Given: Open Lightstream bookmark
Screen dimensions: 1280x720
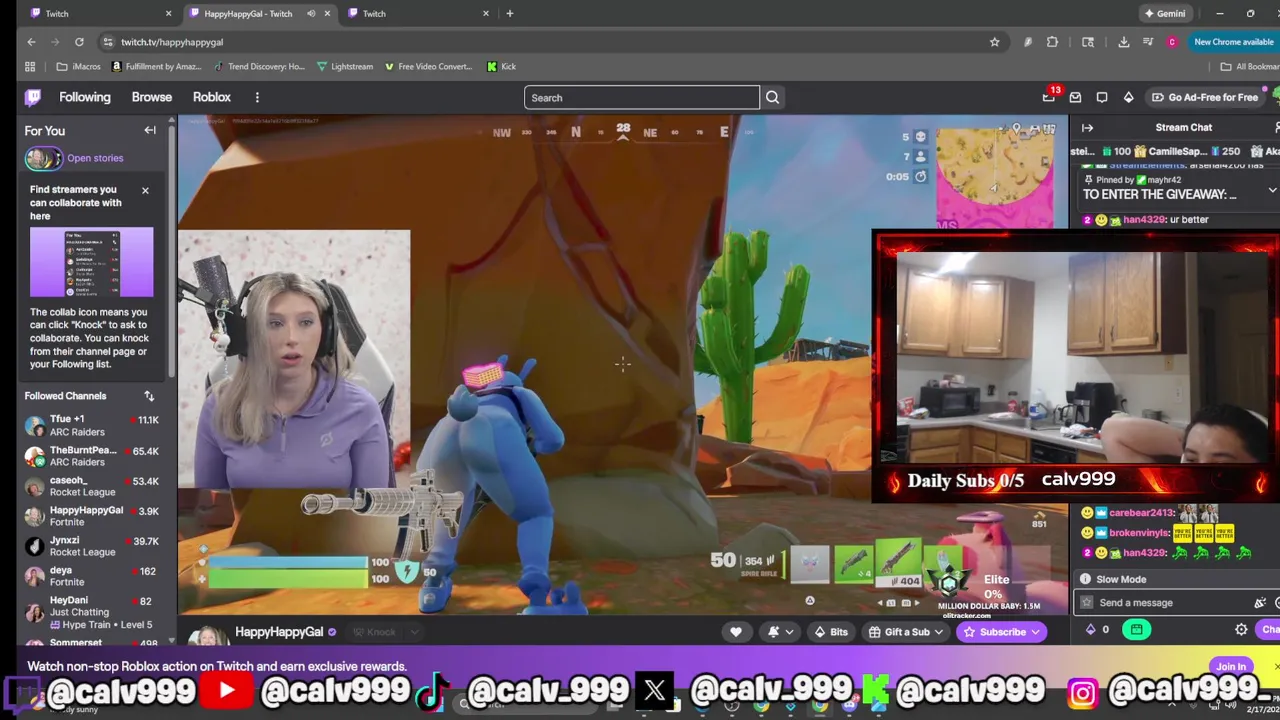Looking at the screenshot, I should [345, 66].
